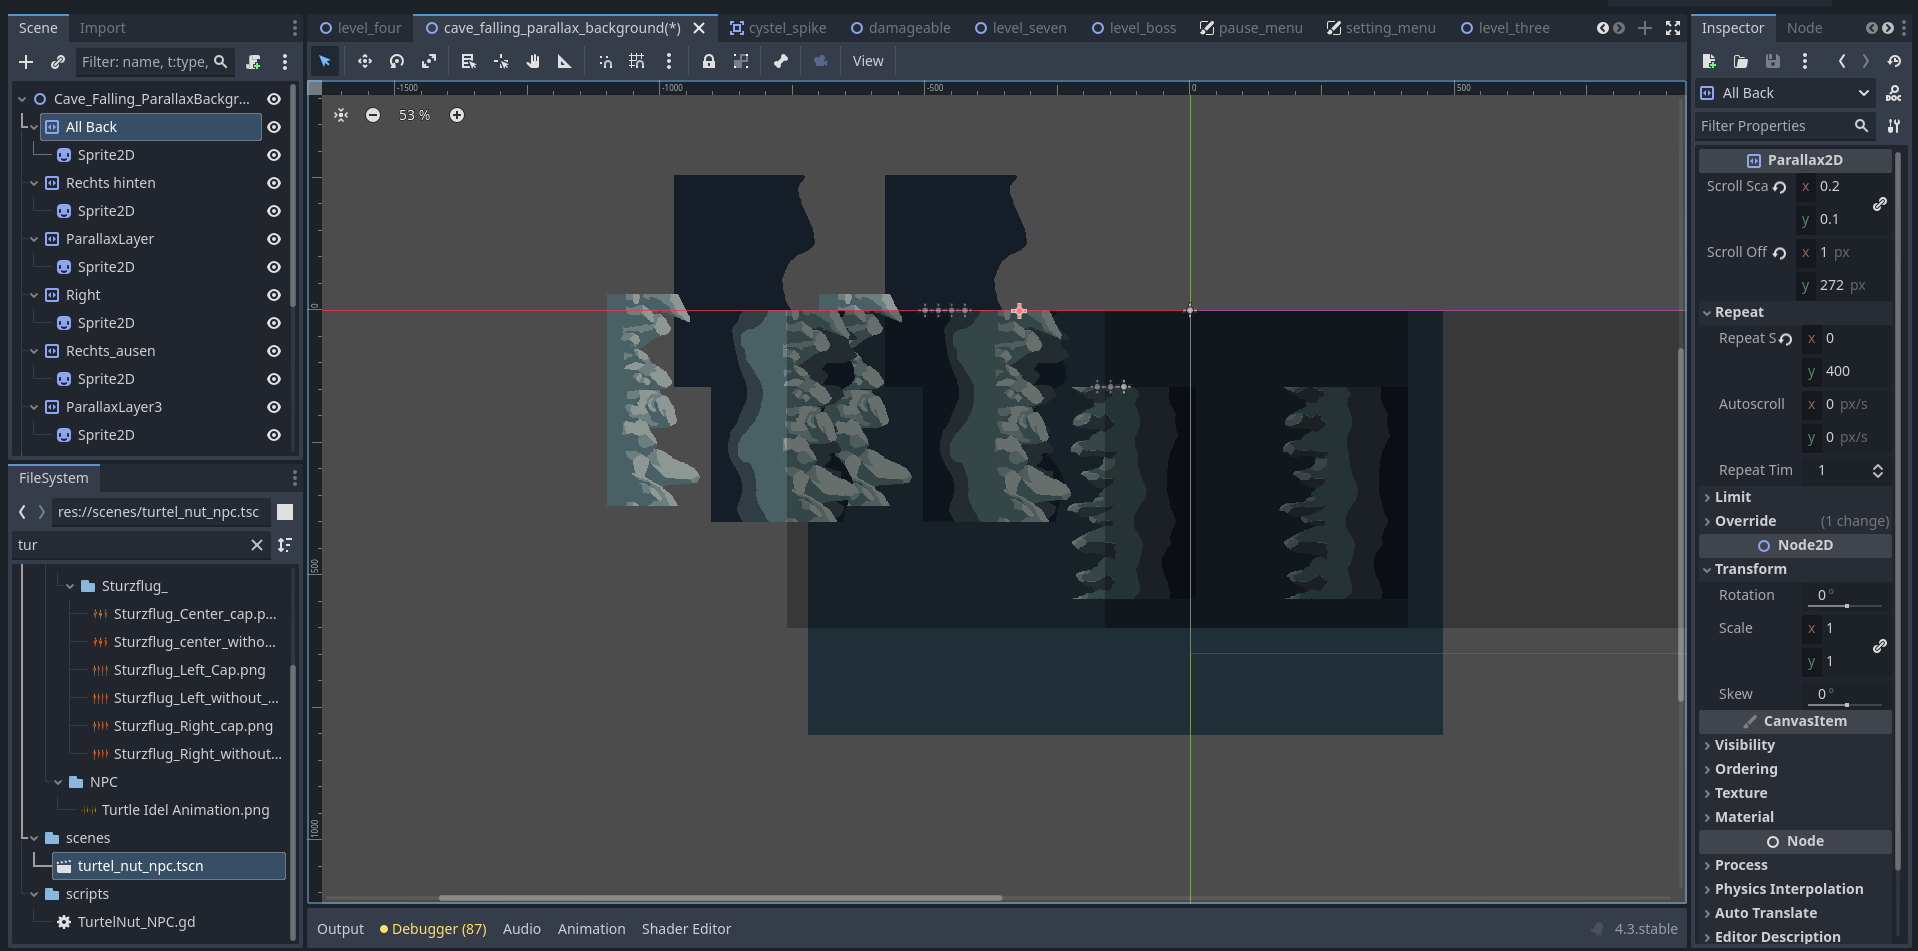Lock the selected node

pyautogui.click(x=709, y=61)
